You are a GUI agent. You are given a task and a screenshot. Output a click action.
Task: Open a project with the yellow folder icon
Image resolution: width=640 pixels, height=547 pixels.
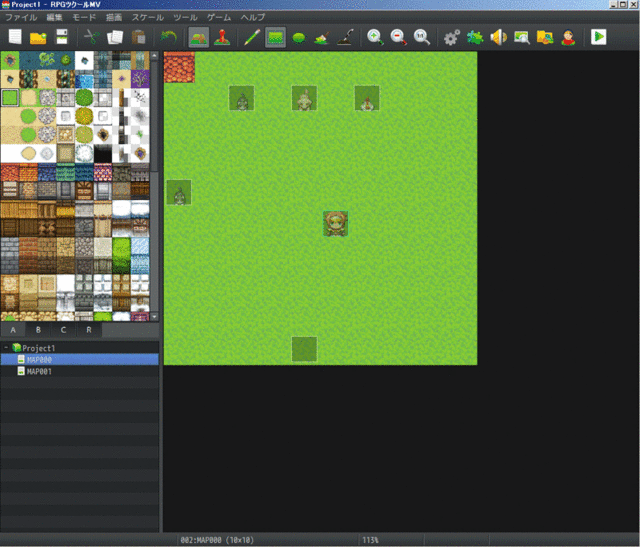coord(38,38)
